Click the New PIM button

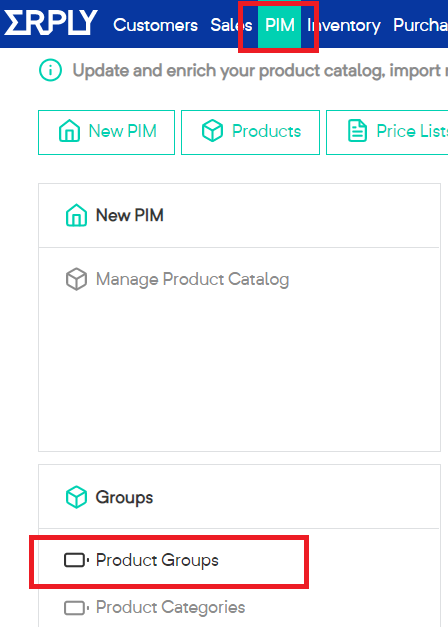pos(106,132)
